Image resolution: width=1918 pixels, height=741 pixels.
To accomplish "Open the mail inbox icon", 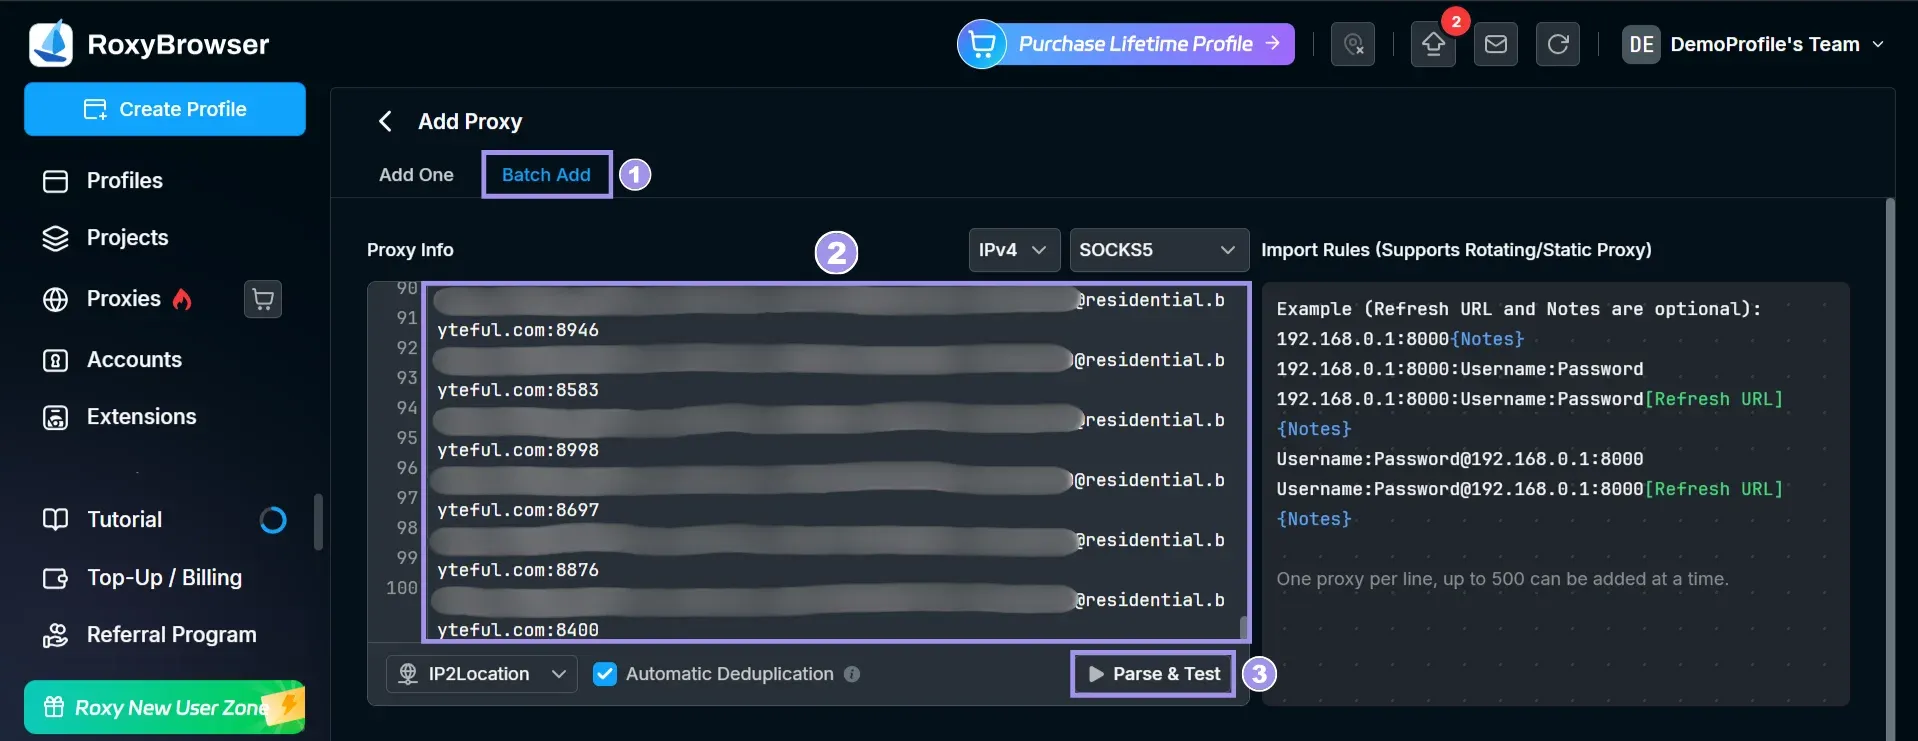I will [1496, 44].
